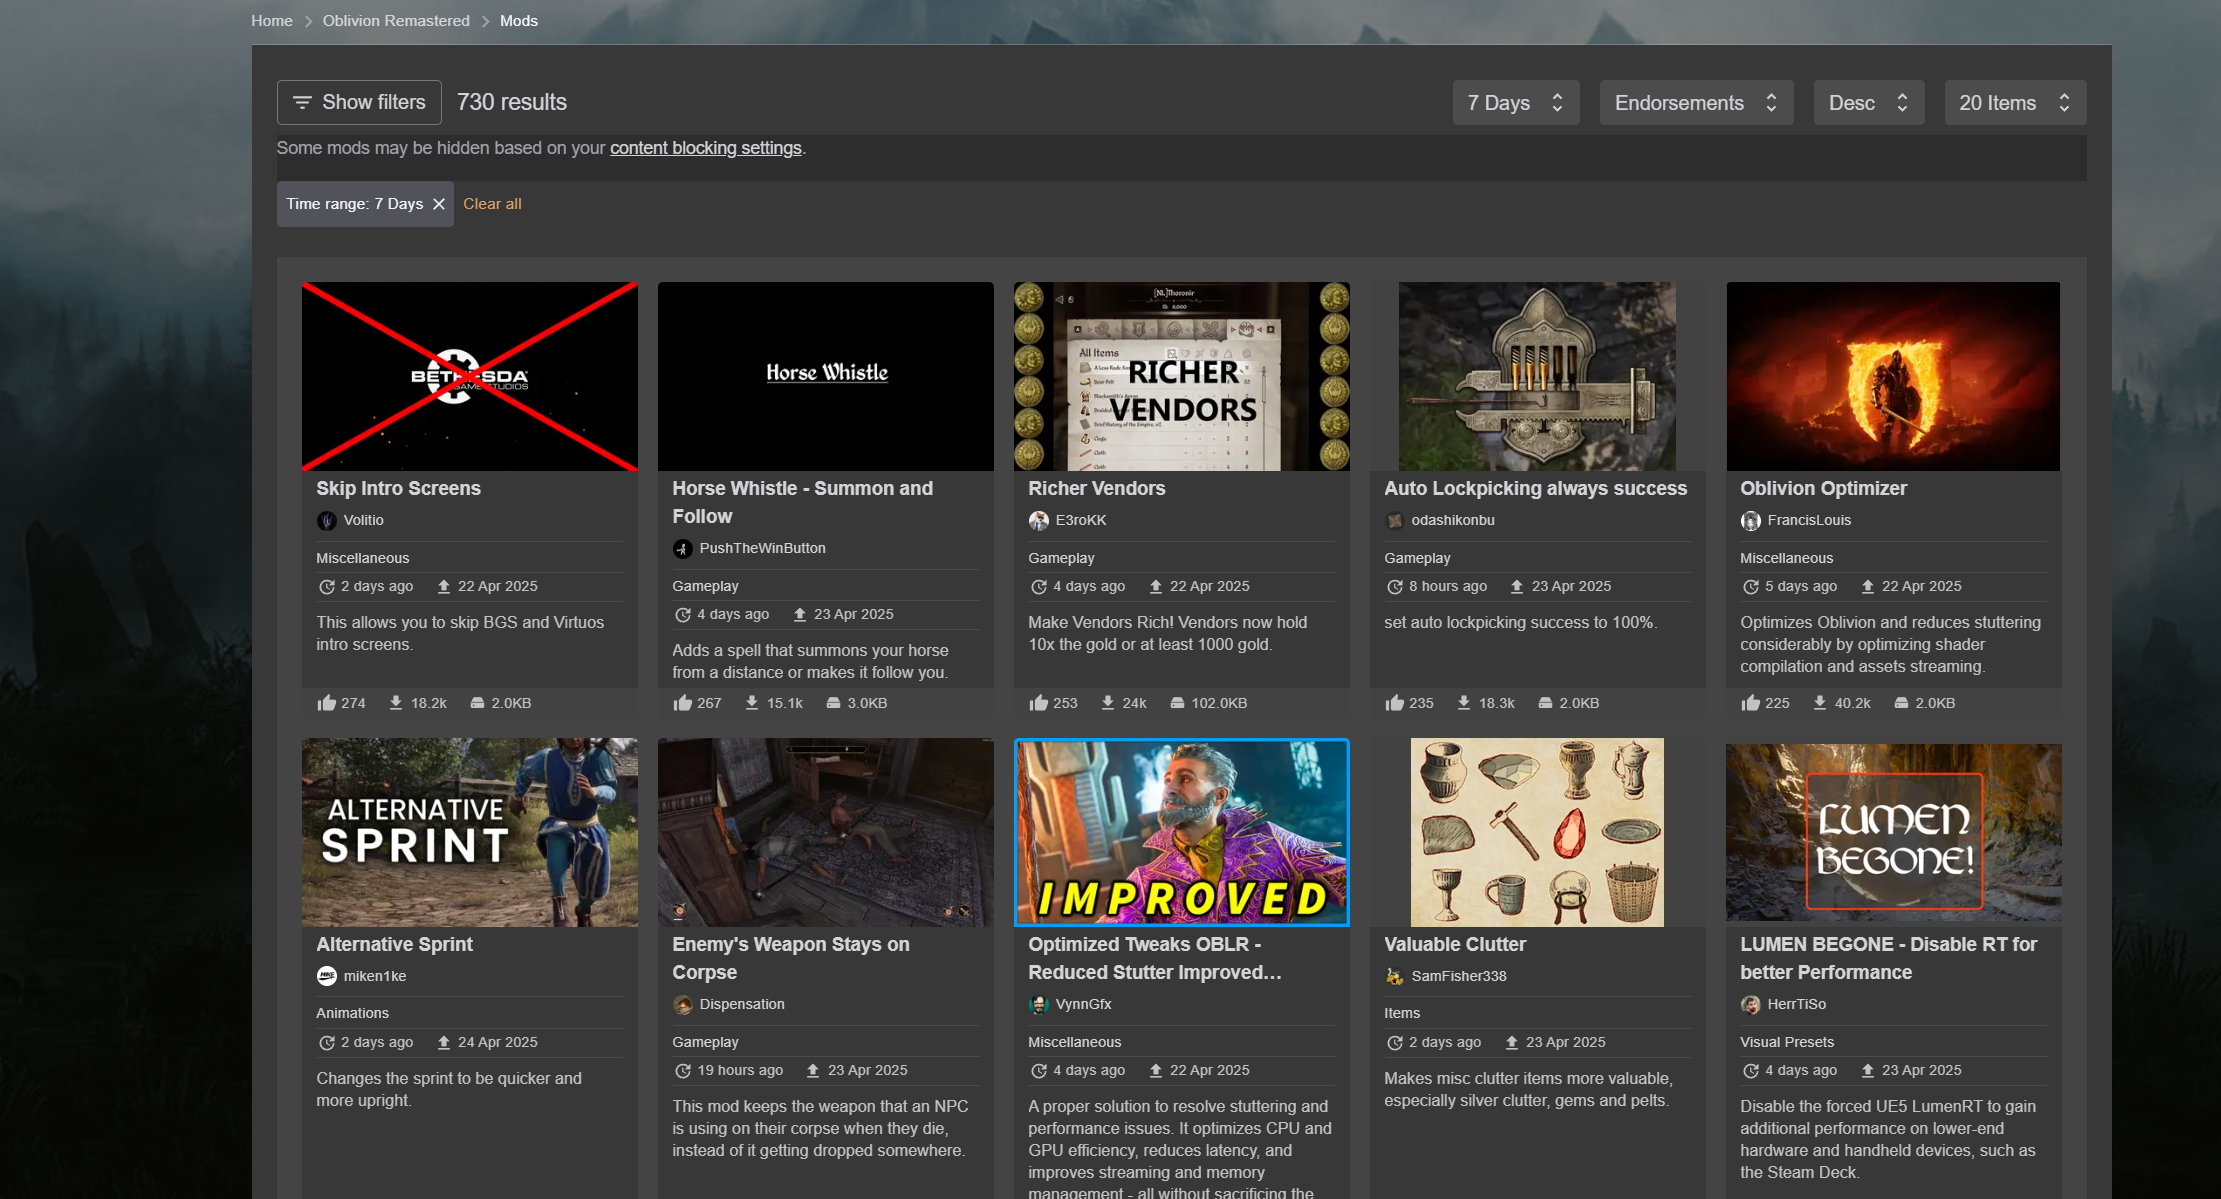
Task: Open Enemy's Weapon Stays on Corpse title
Action: (791, 958)
